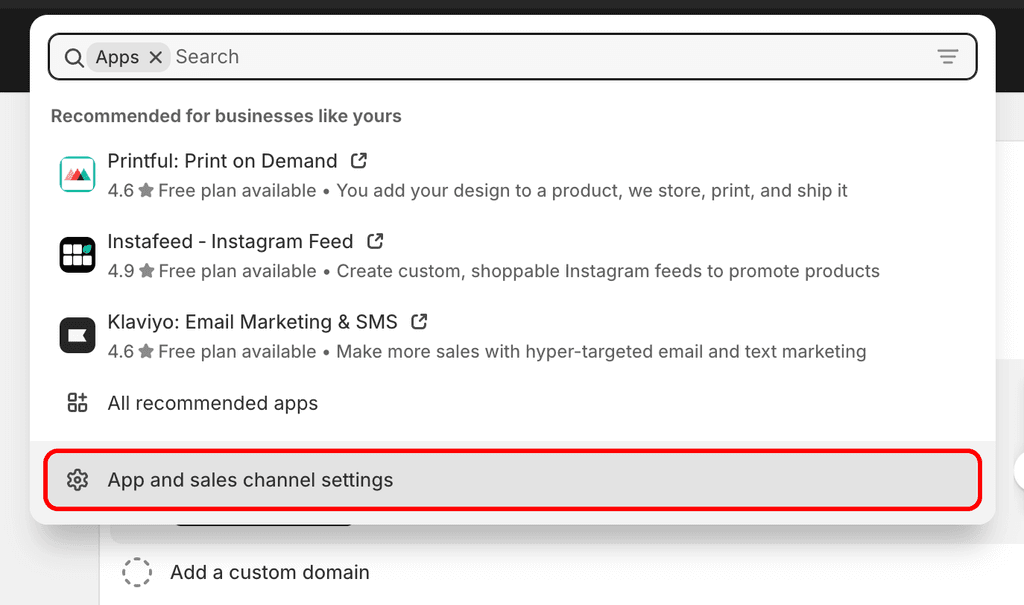Open Klaviyo external link icon
This screenshot has width=1024, height=605.
418,321
